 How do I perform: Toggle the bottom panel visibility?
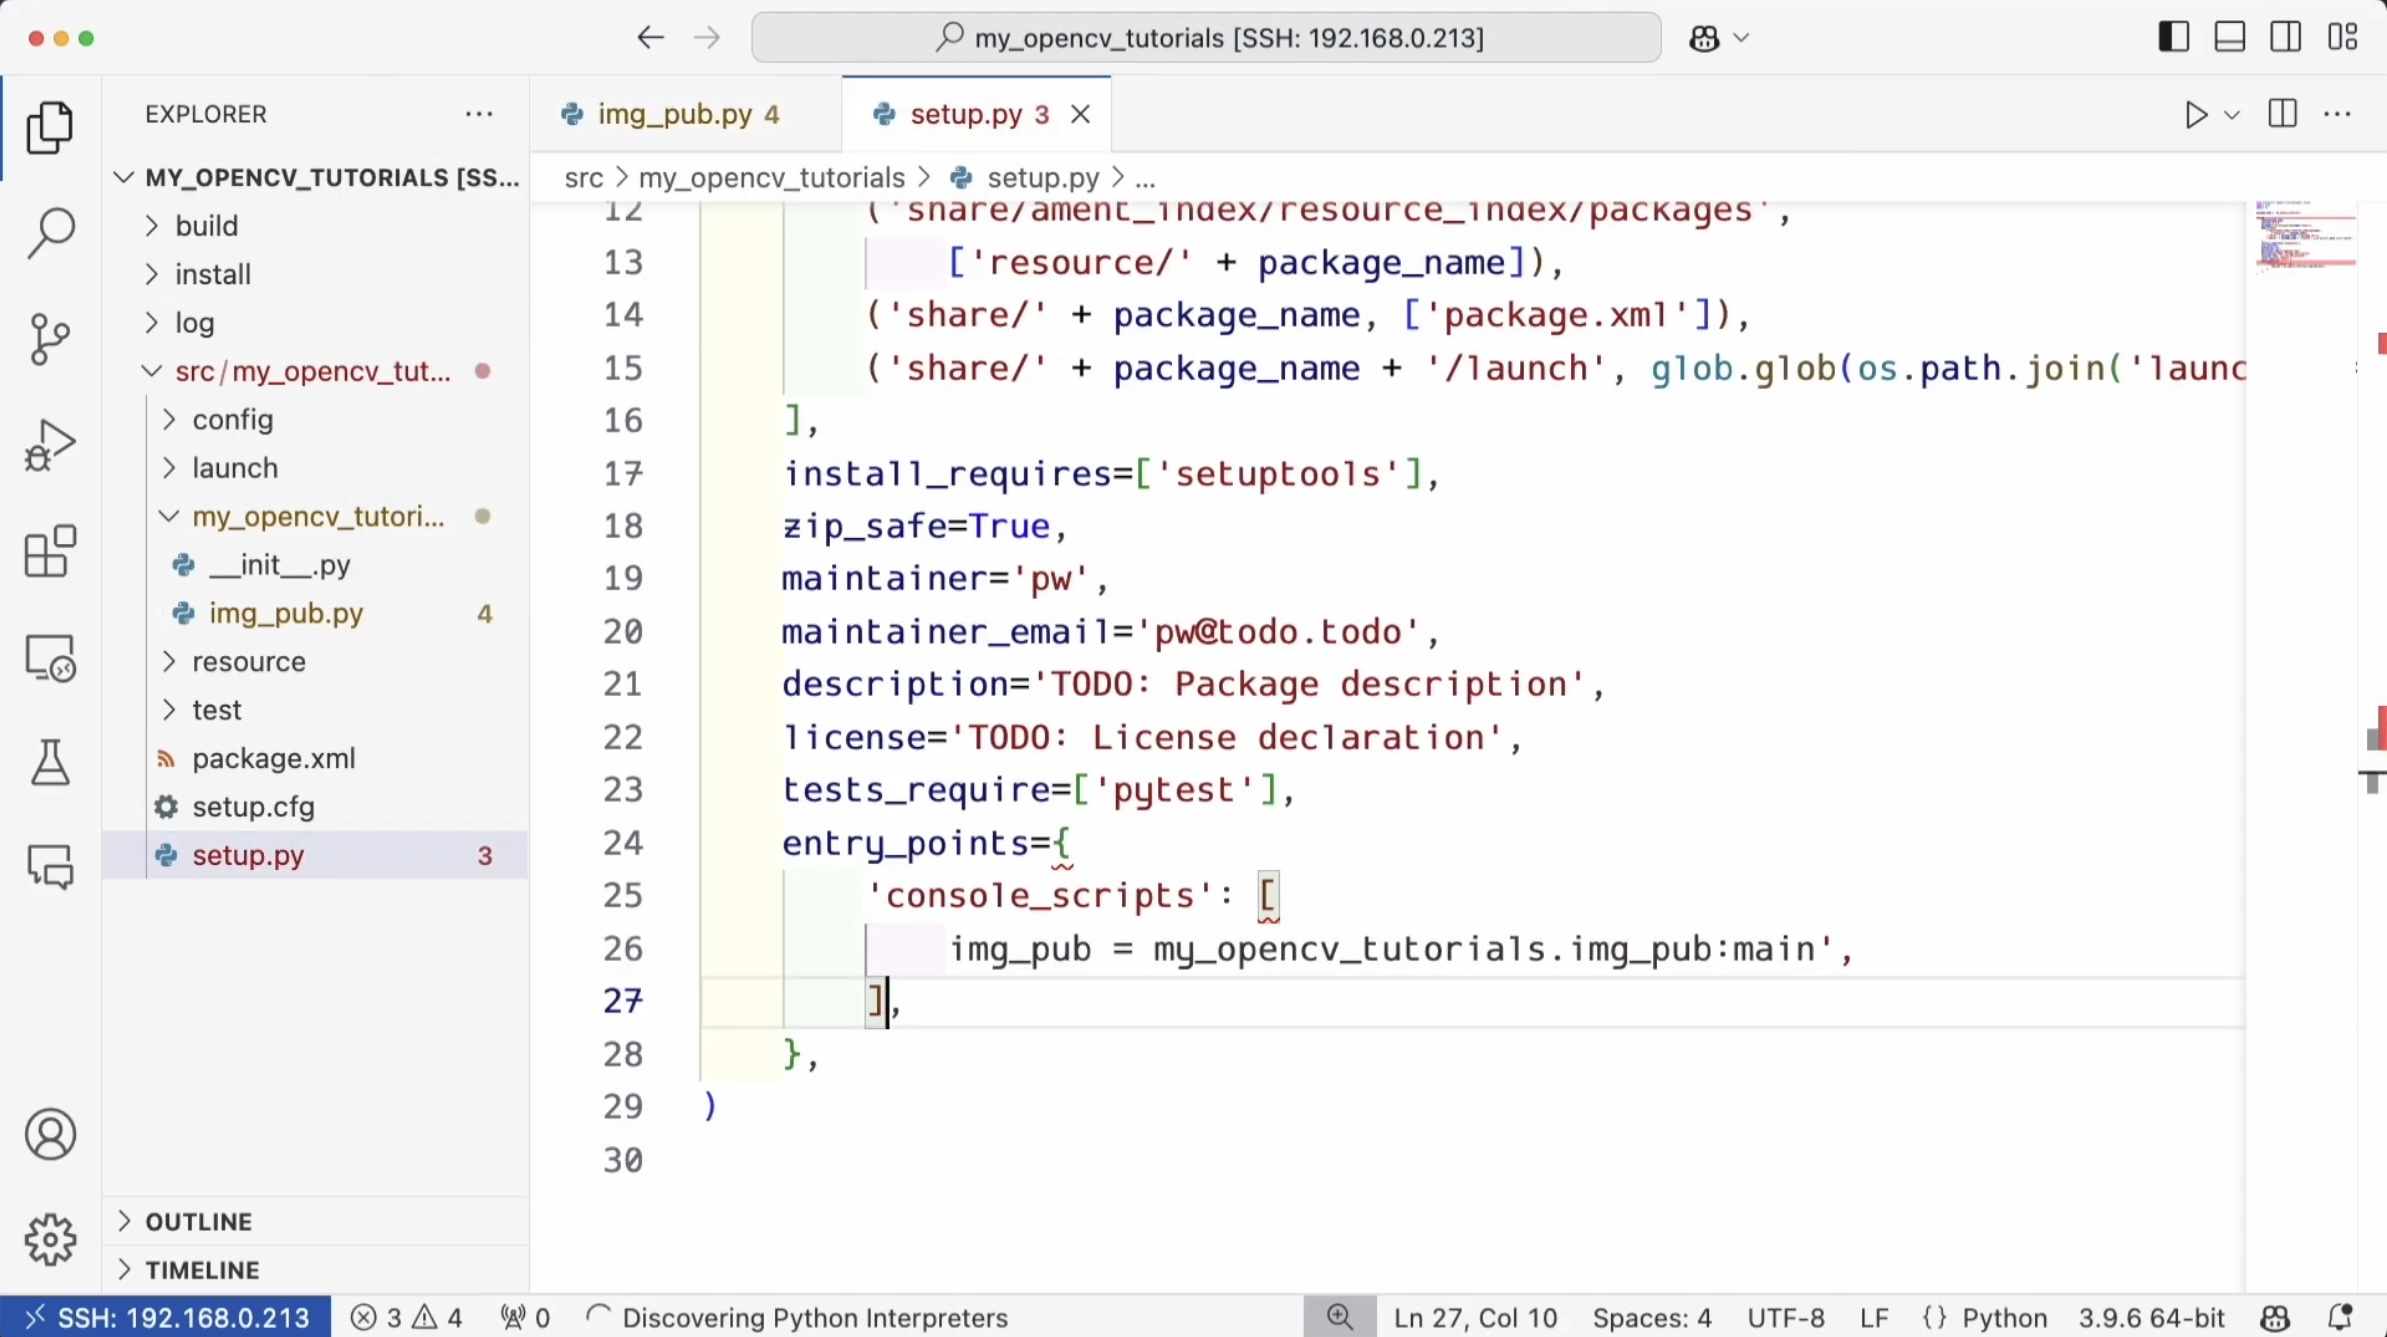pyautogui.click(x=2229, y=38)
